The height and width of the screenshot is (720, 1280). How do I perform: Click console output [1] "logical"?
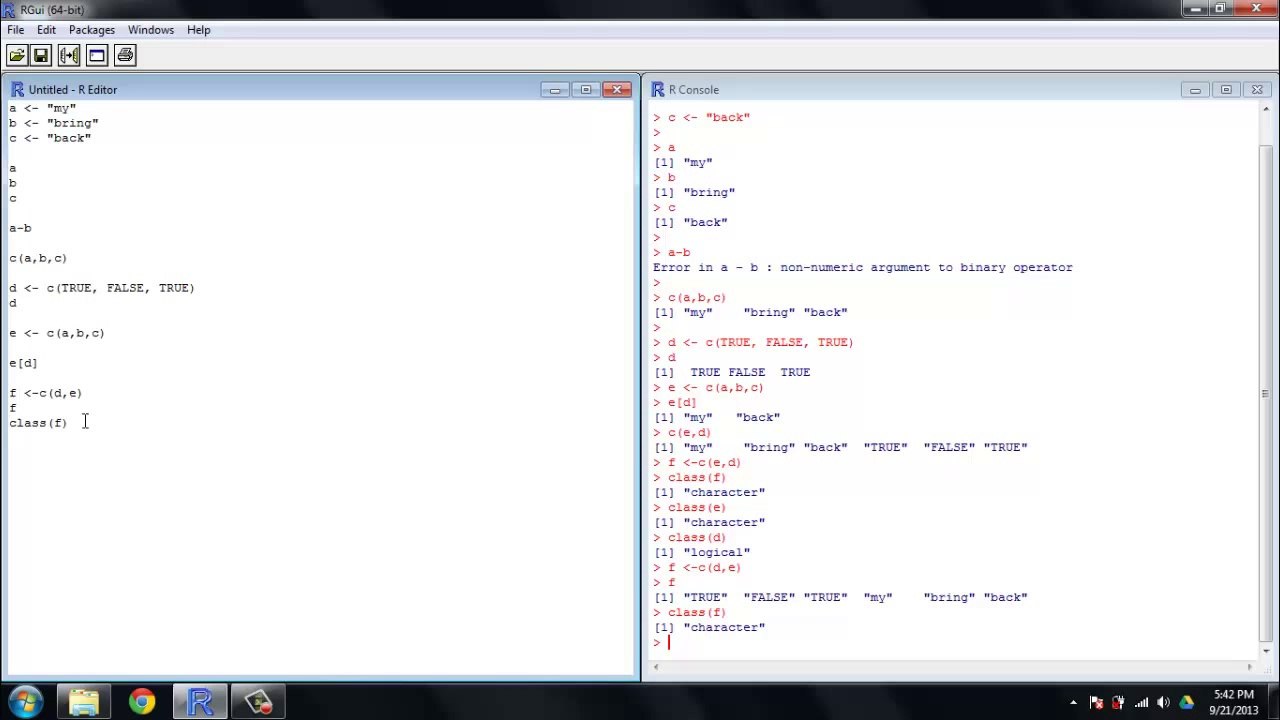click(x=702, y=552)
